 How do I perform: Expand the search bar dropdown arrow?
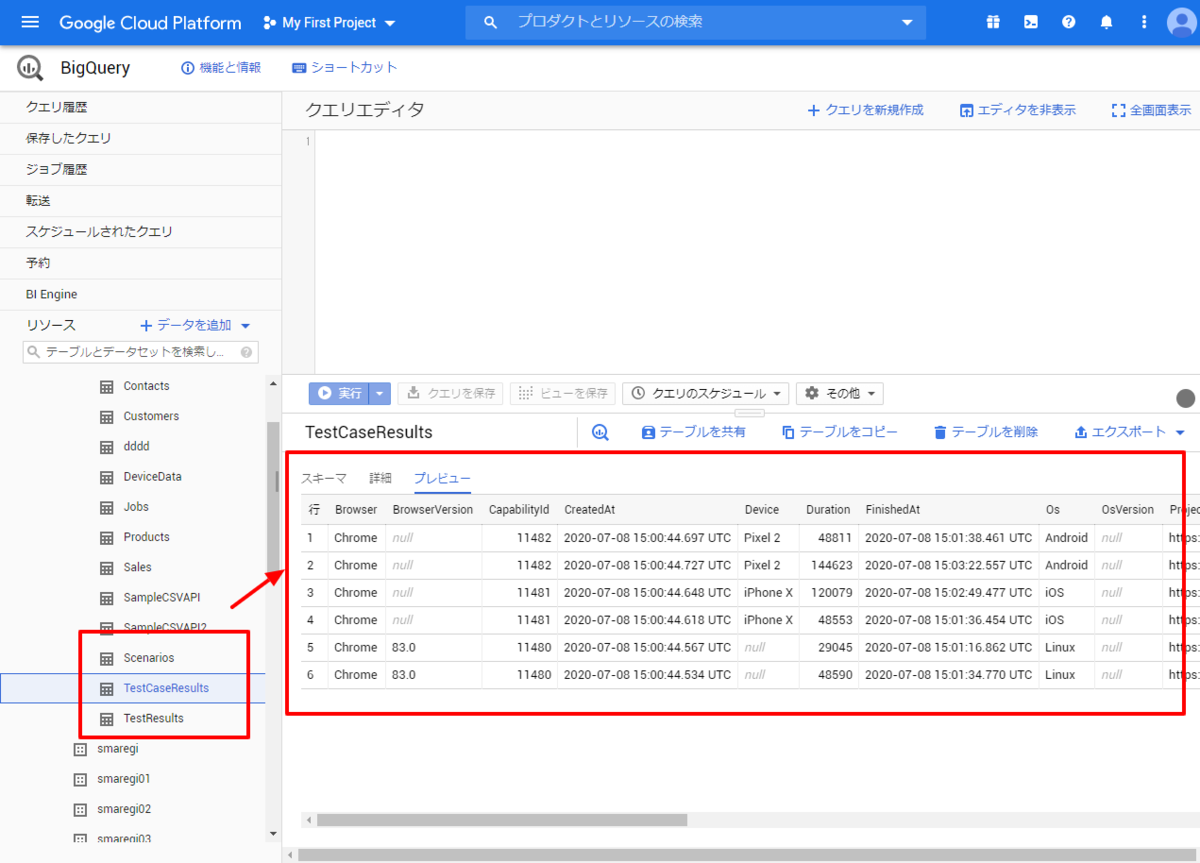tap(907, 22)
